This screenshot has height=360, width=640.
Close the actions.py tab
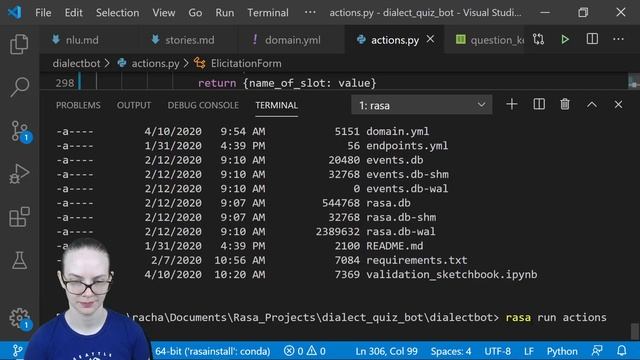coord(430,39)
